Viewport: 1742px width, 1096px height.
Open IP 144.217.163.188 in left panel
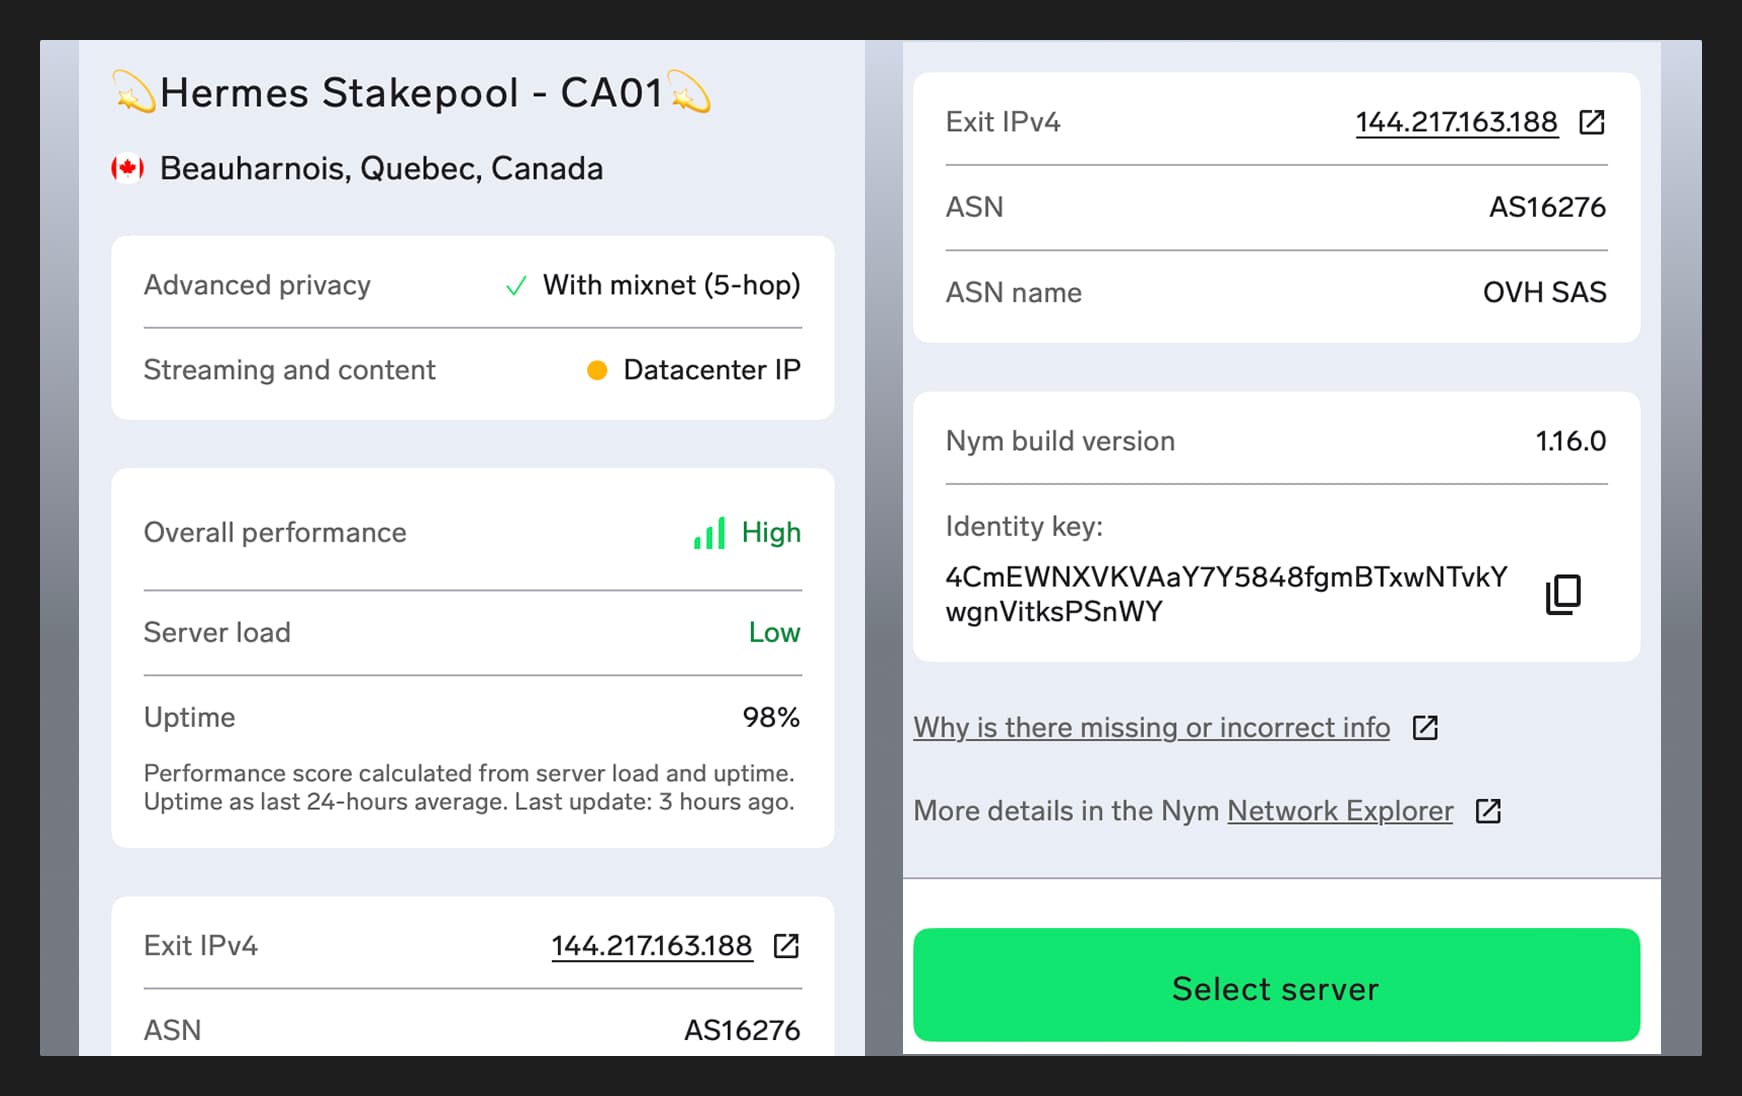pyautogui.click(x=651, y=945)
